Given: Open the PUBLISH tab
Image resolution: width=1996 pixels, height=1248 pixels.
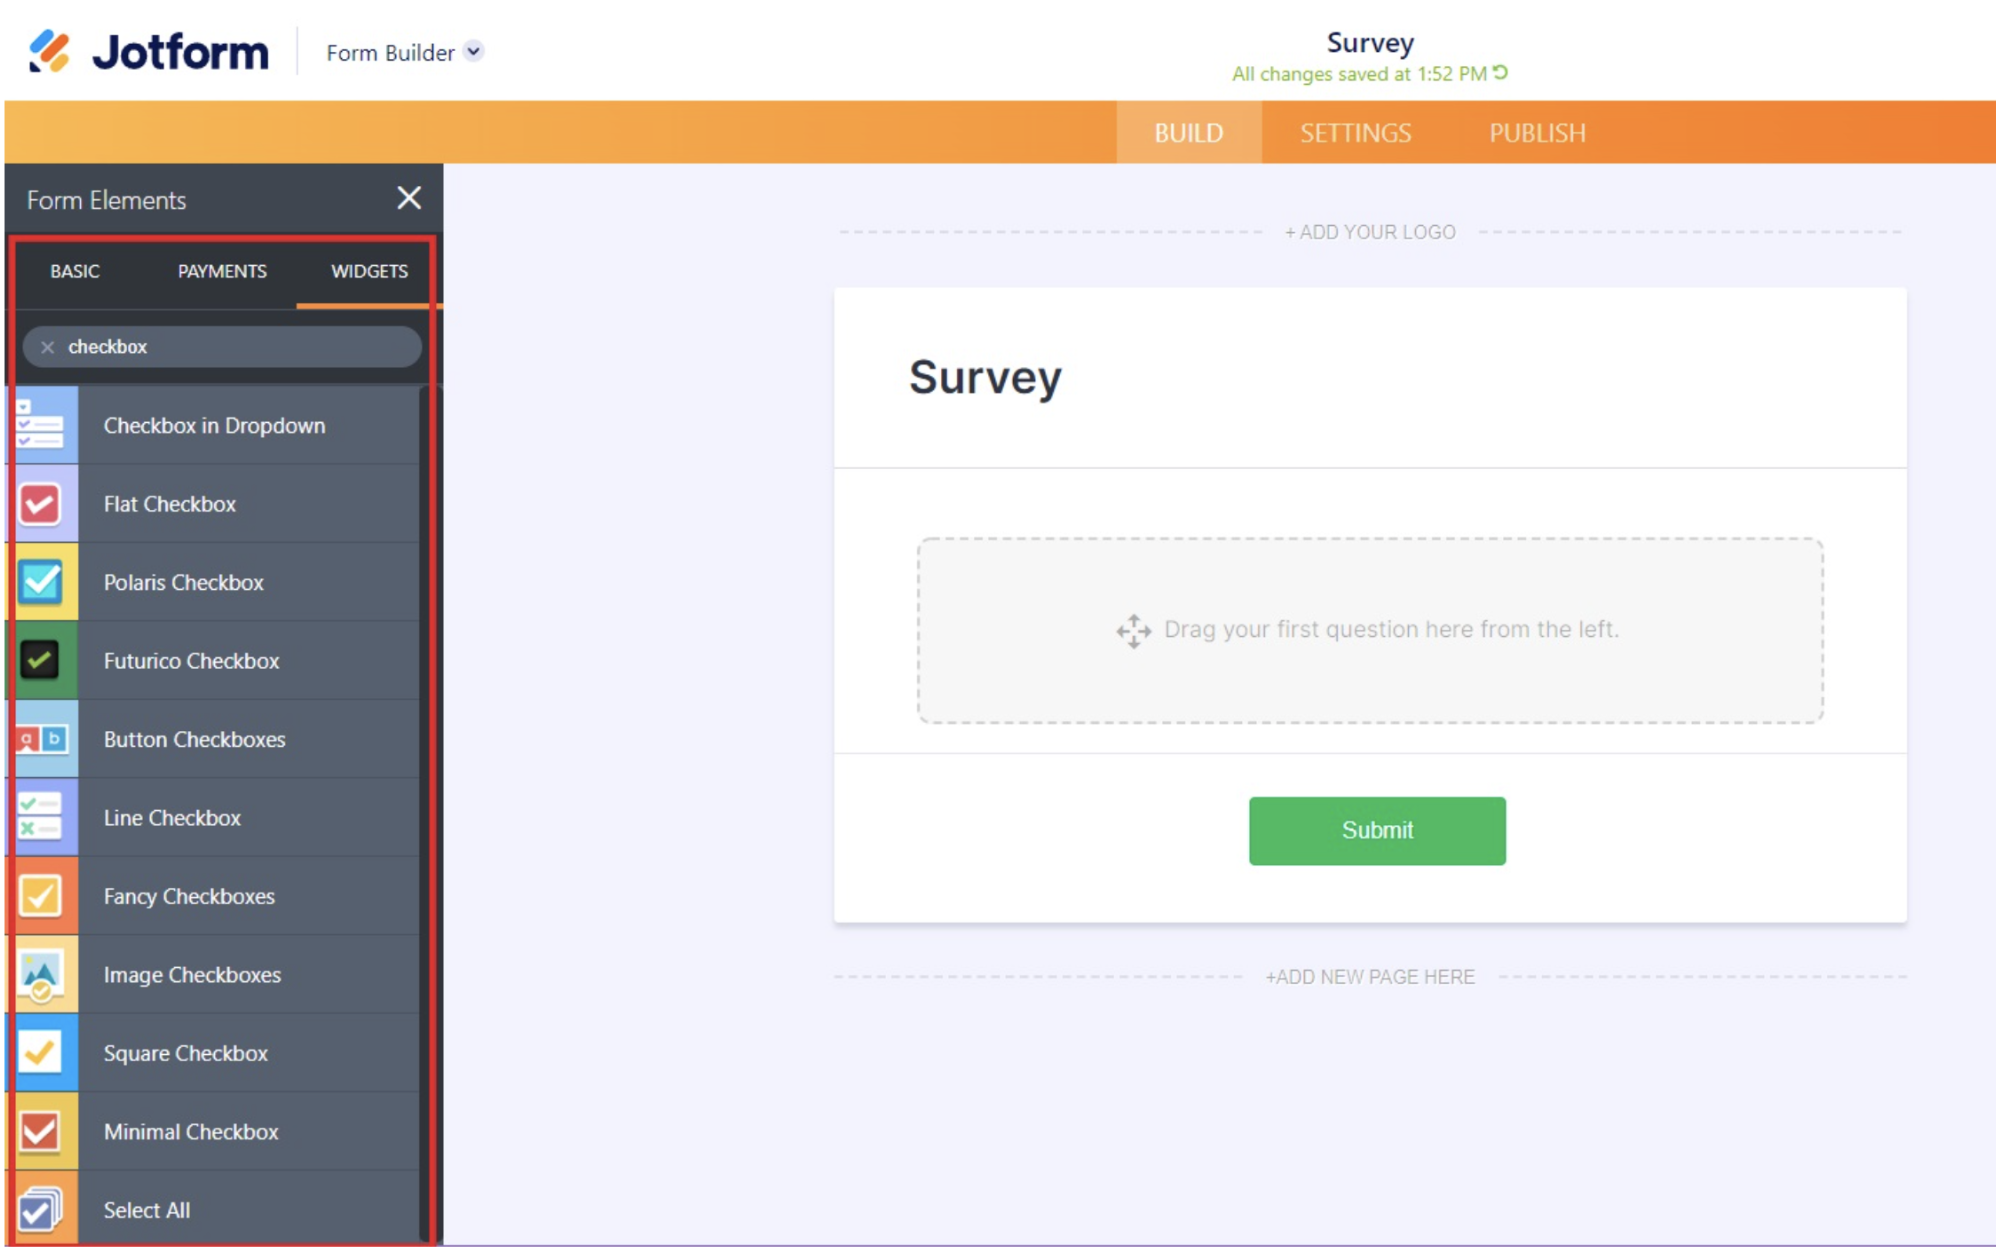Looking at the screenshot, I should [1537, 133].
